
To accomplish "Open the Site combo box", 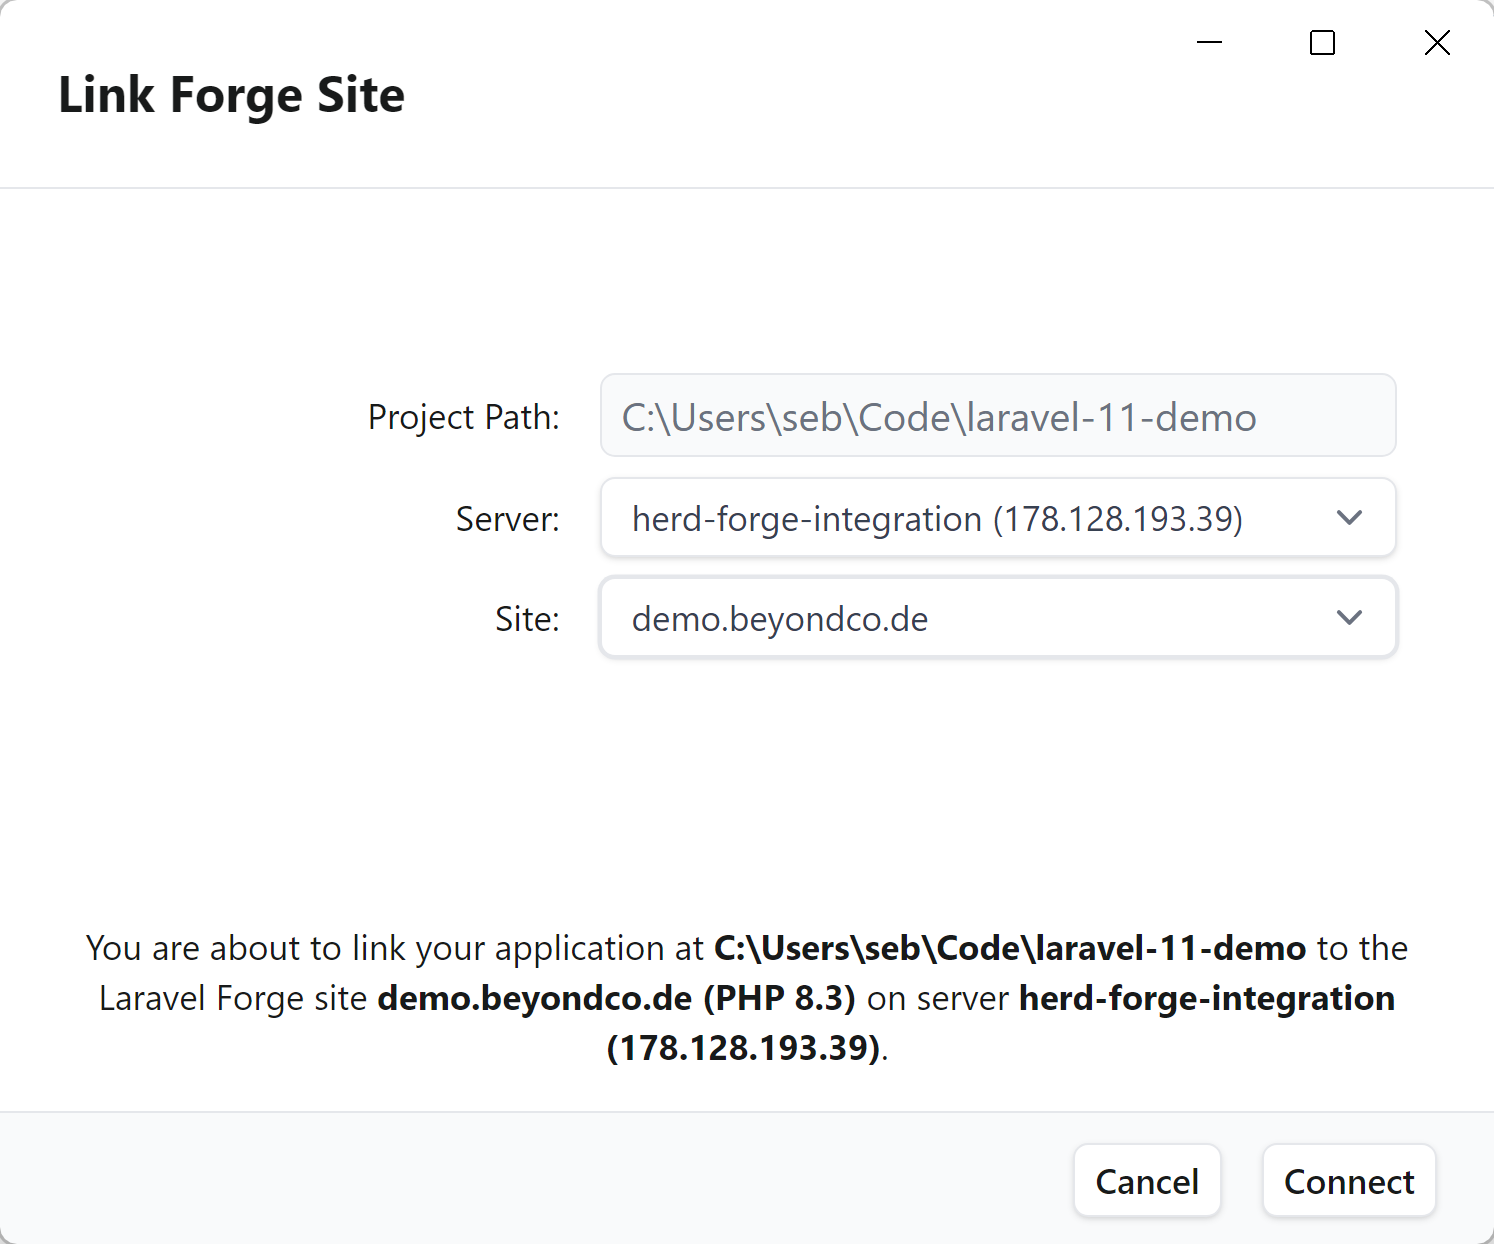I will click(x=997, y=617).
